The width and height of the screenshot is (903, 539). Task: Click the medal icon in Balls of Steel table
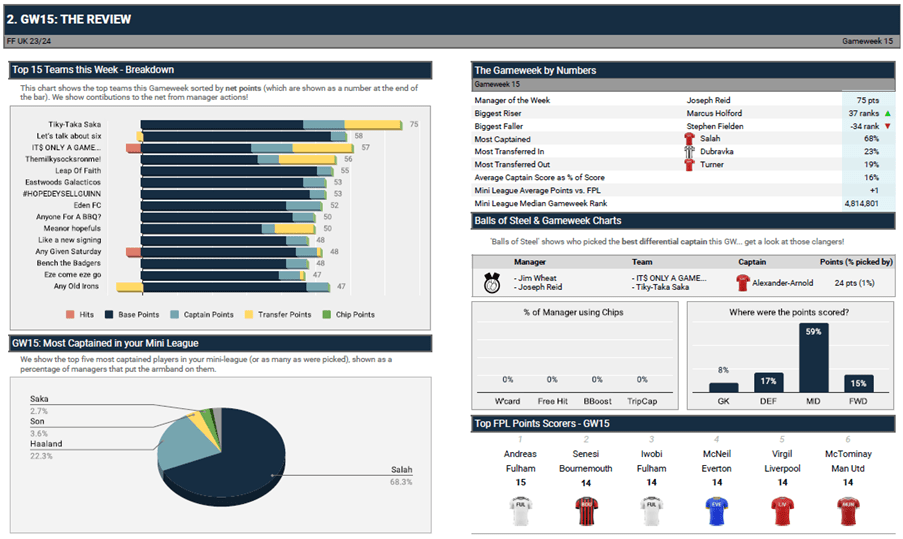[492, 283]
